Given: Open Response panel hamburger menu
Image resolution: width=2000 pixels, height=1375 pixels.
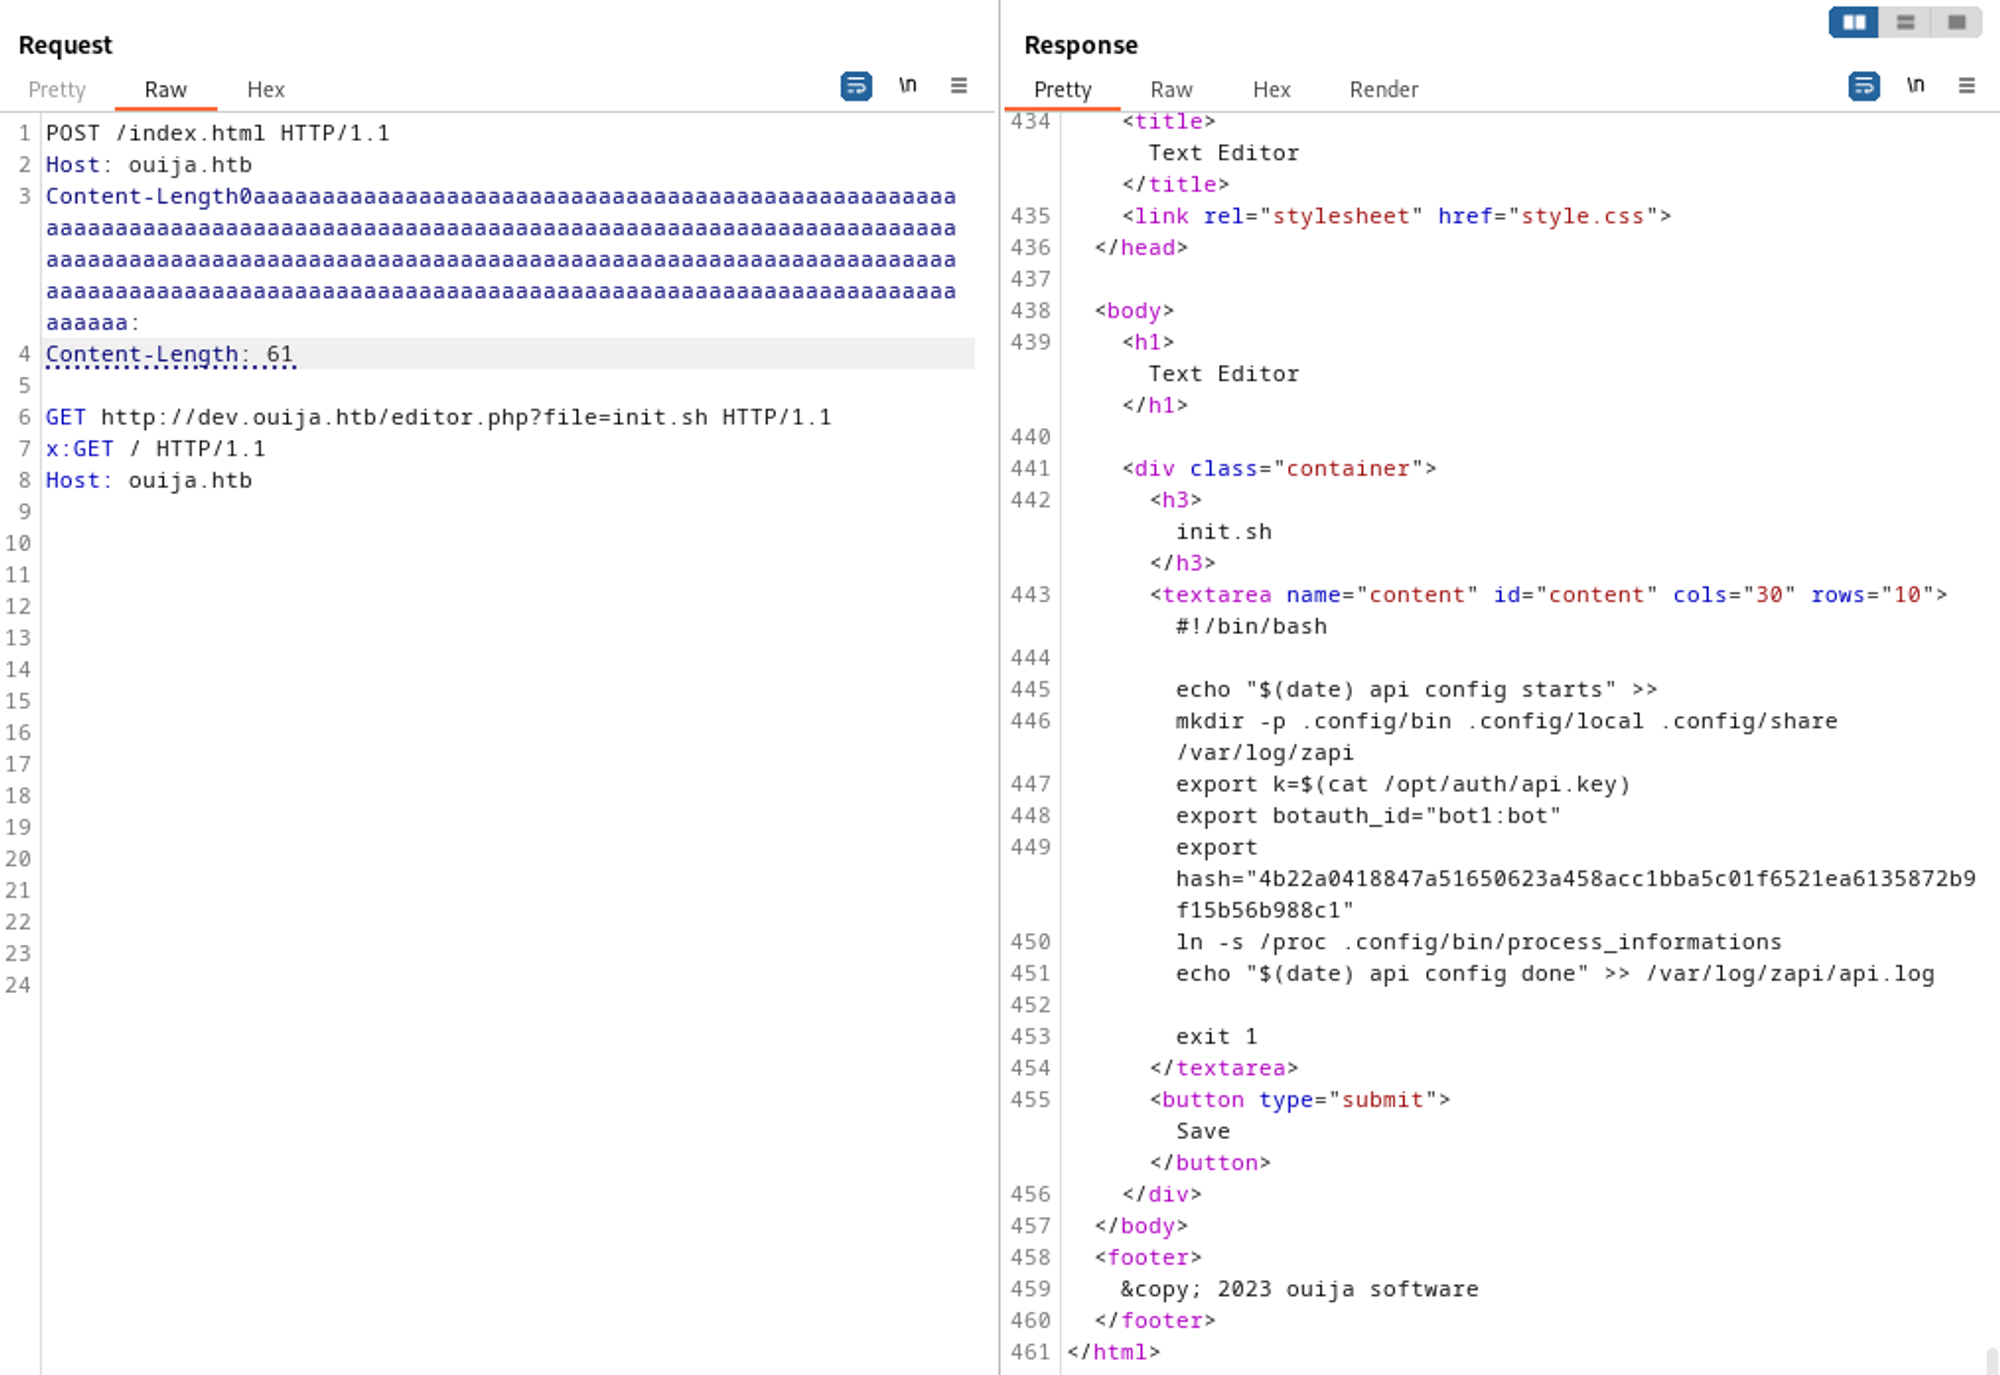Looking at the screenshot, I should point(1966,86).
